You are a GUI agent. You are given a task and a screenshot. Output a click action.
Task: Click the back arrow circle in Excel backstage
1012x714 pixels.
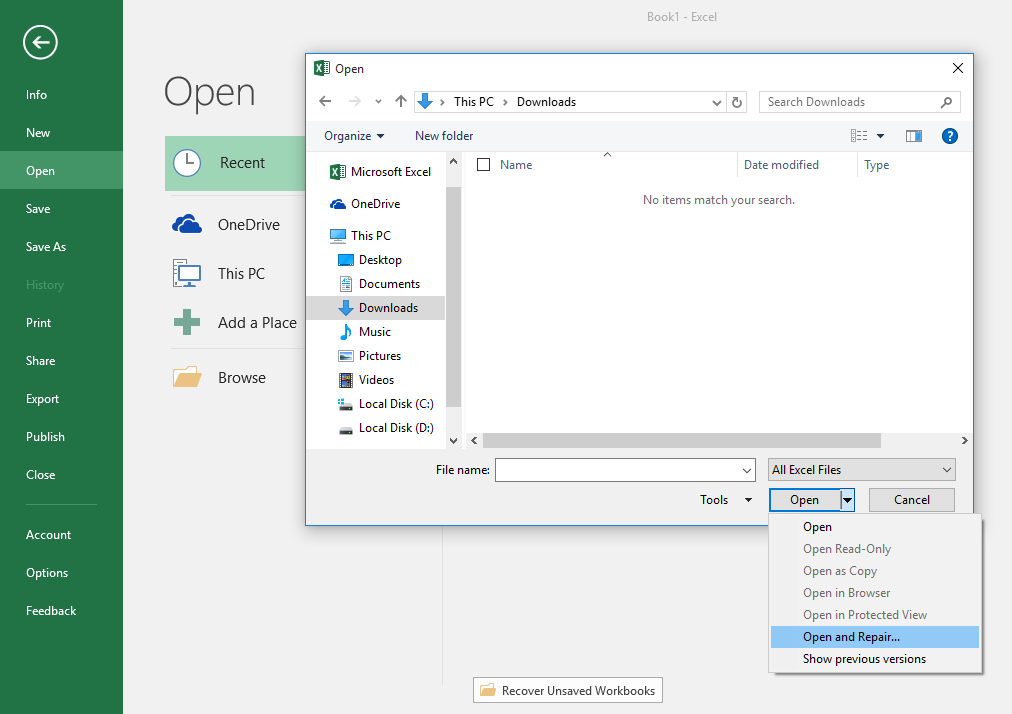click(40, 43)
